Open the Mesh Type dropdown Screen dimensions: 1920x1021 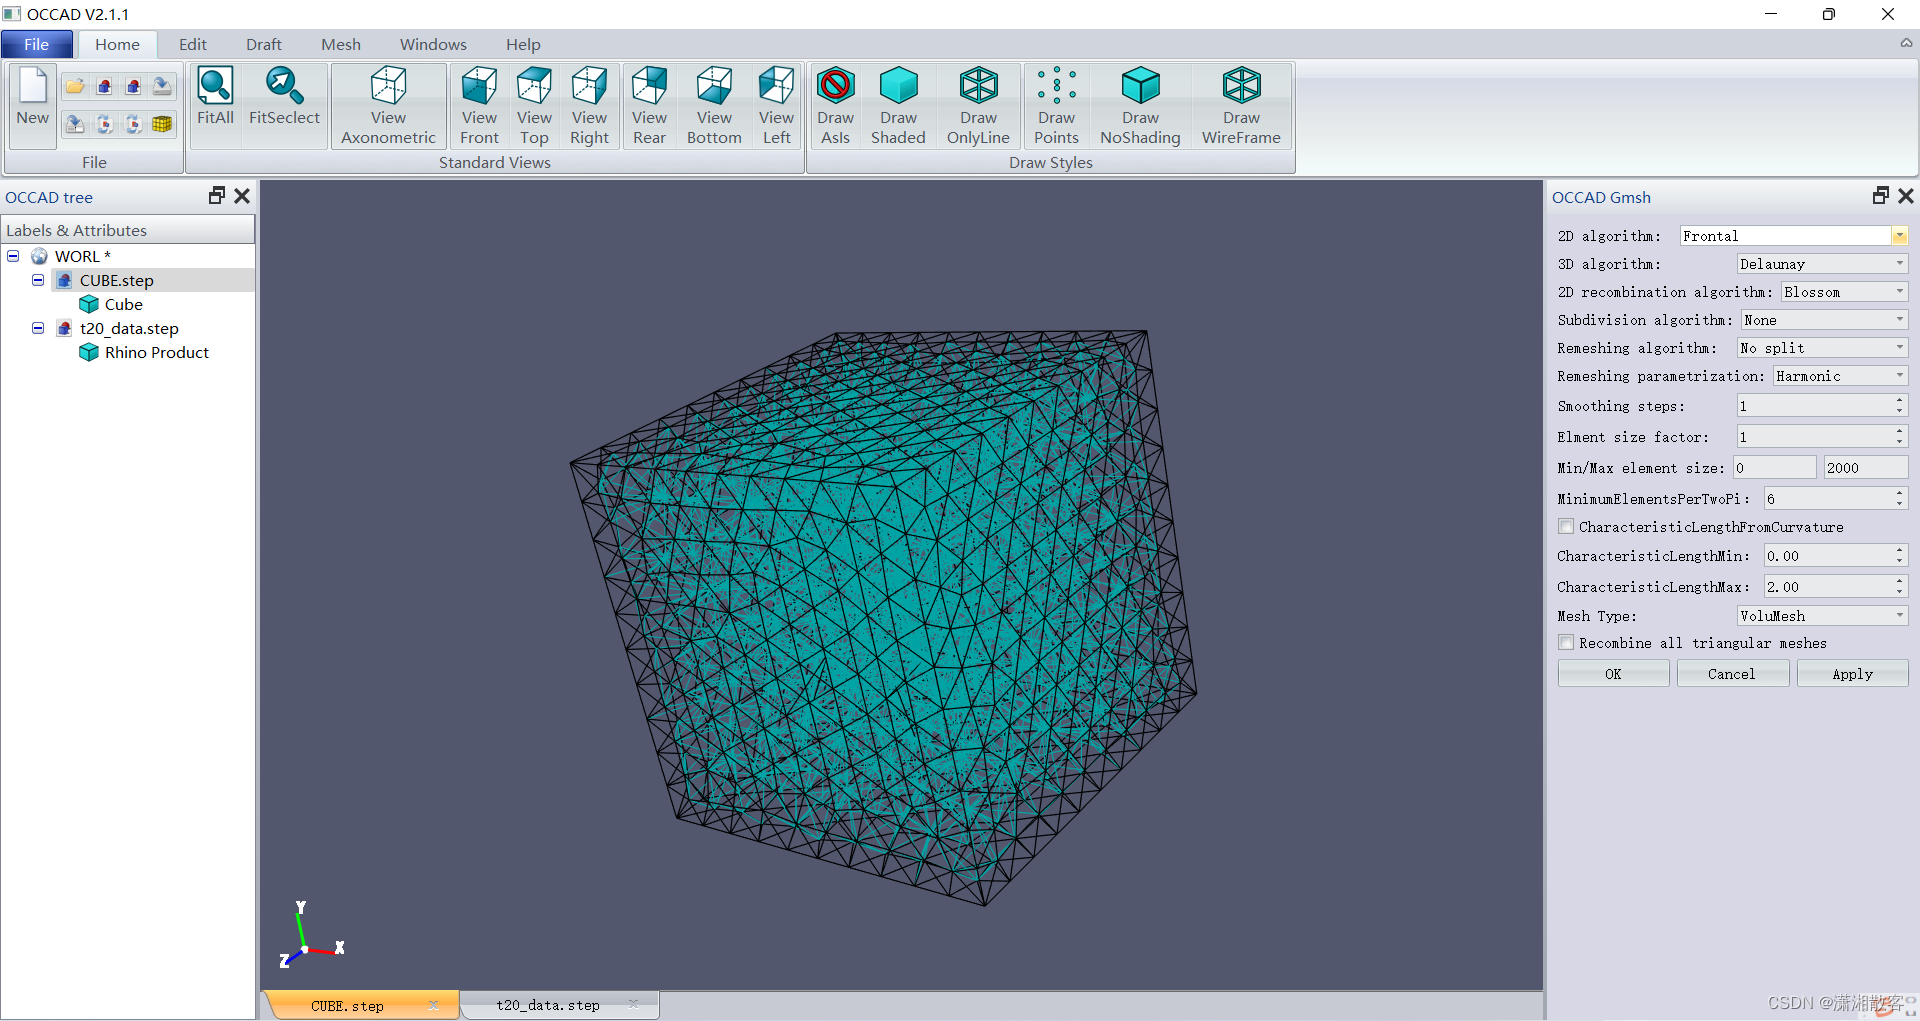(x=1899, y=616)
